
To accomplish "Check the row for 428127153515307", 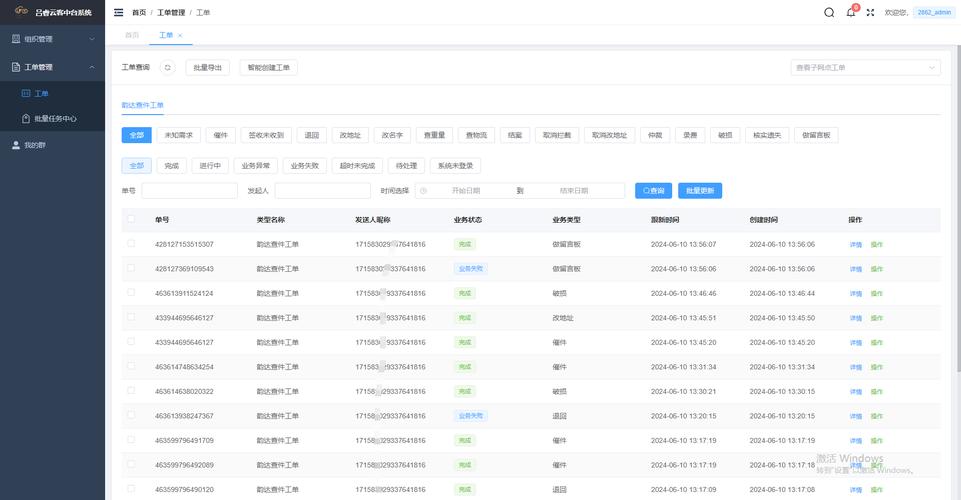I will pos(131,243).
